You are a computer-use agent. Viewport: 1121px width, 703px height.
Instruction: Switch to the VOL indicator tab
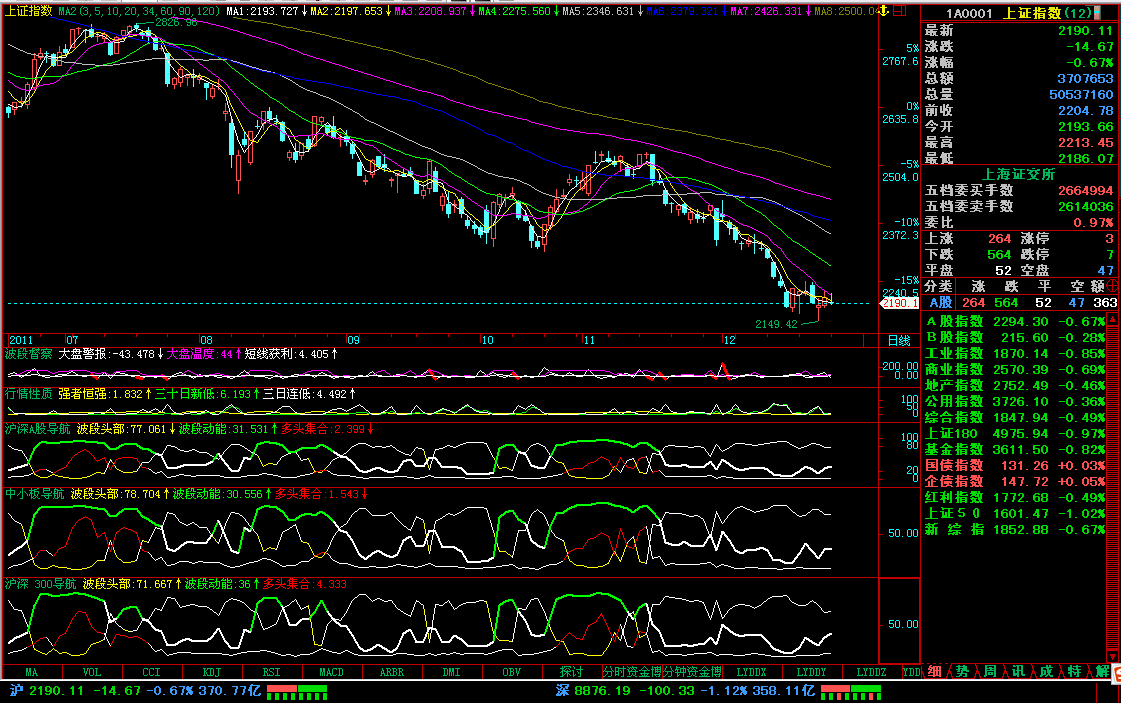click(92, 672)
